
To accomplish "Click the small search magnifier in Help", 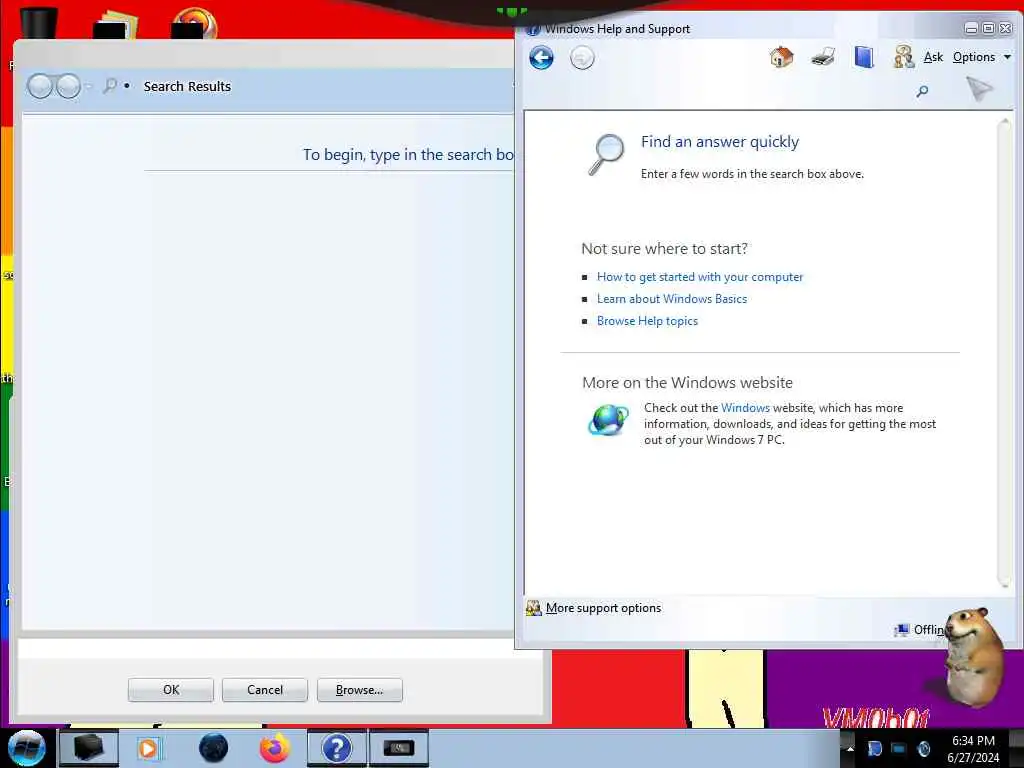I will [x=922, y=91].
